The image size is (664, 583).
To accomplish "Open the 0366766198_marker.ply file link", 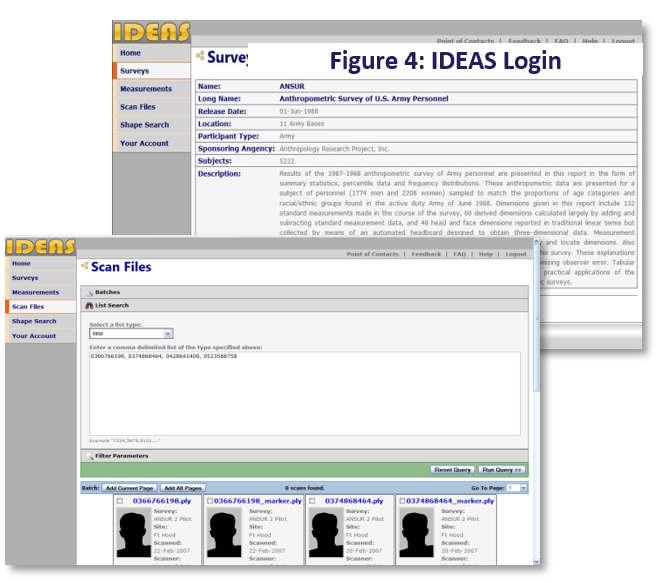I will (257, 501).
